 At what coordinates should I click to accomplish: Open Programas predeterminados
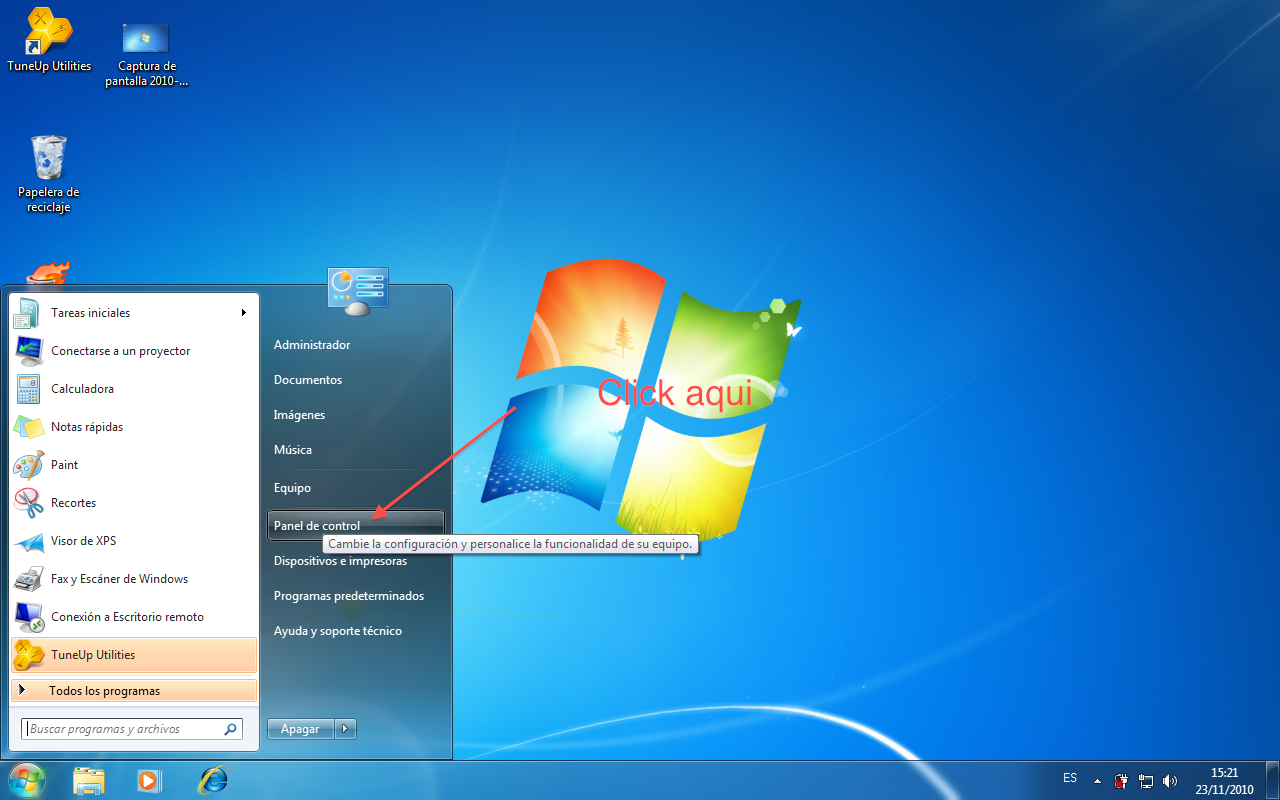(355, 596)
